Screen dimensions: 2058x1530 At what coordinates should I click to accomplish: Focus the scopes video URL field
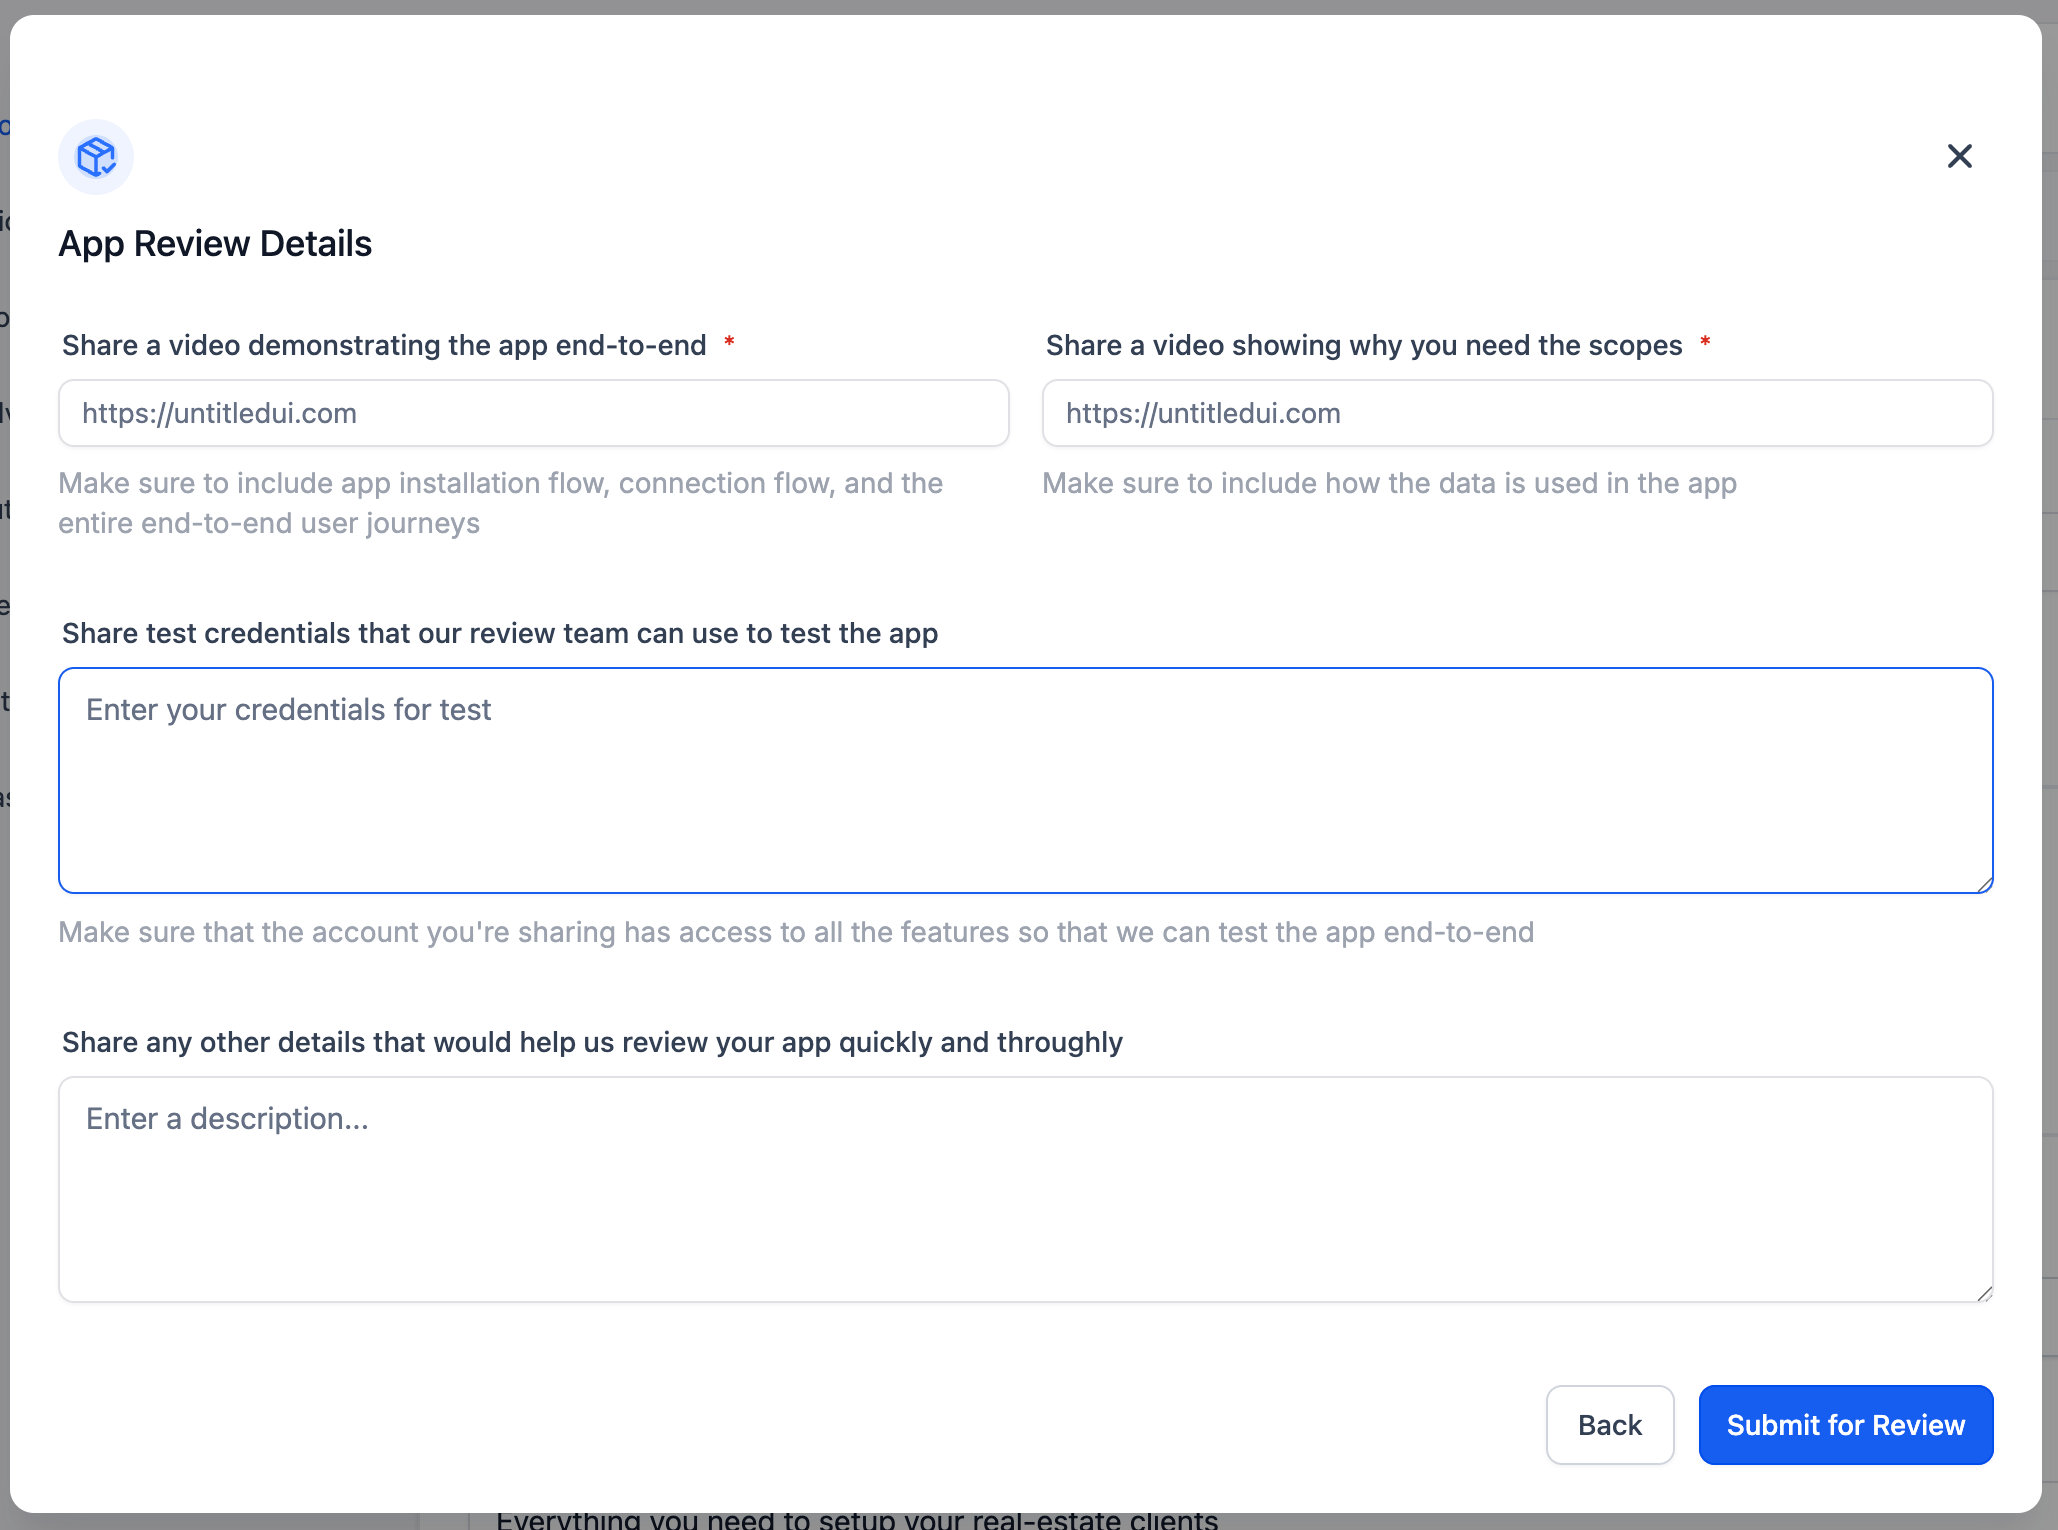point(1517,413)
